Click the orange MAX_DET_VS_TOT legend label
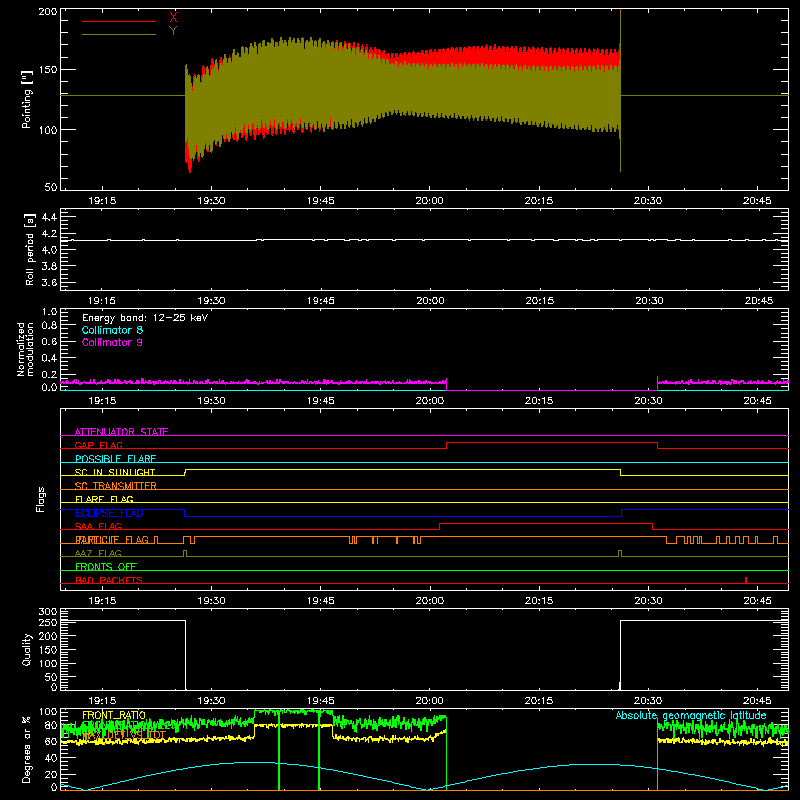 tap(124, 735)
